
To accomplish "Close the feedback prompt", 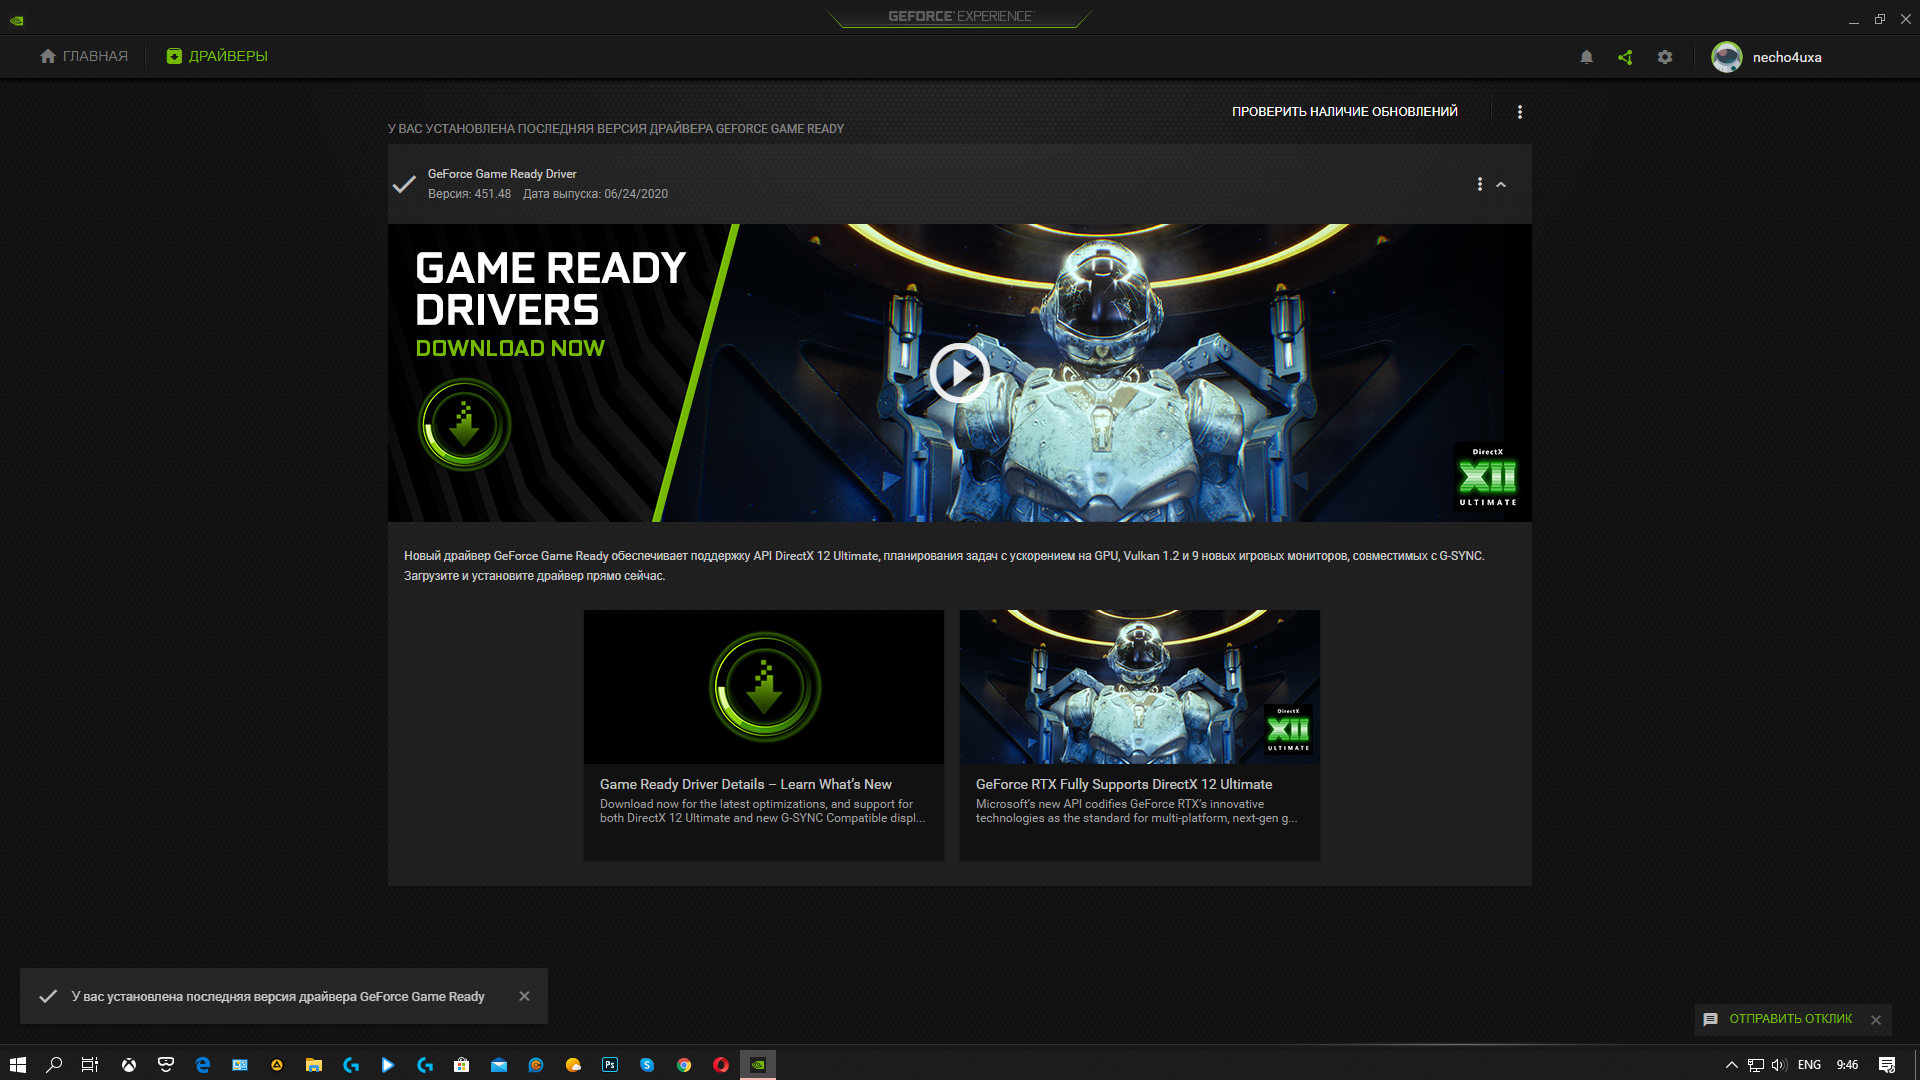I will point(1876,1020).
